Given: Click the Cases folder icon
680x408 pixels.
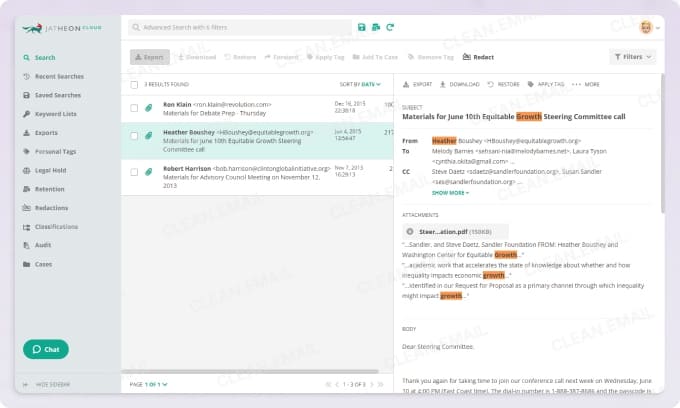Looking at the screenshot, I should click(26, 264).
